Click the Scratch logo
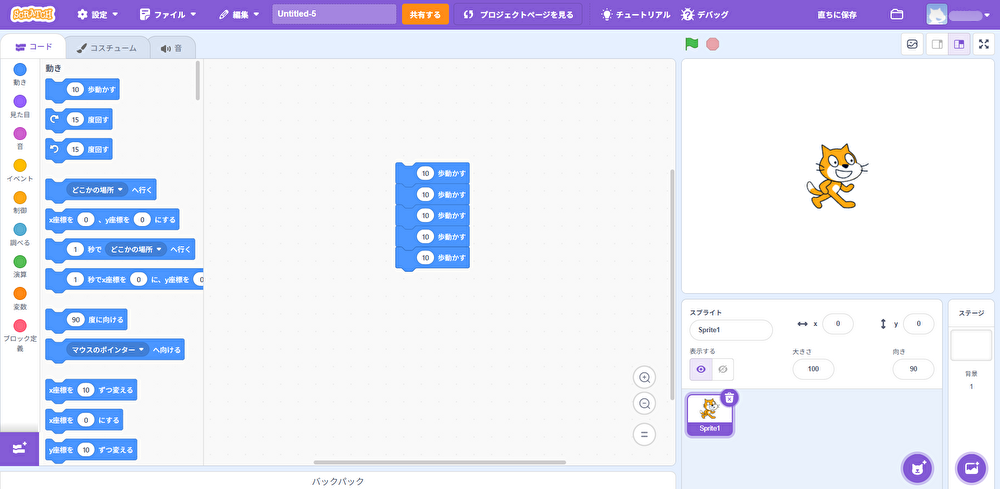The width and height of the screenshot is (1000, 489). [x=33, y=14]
